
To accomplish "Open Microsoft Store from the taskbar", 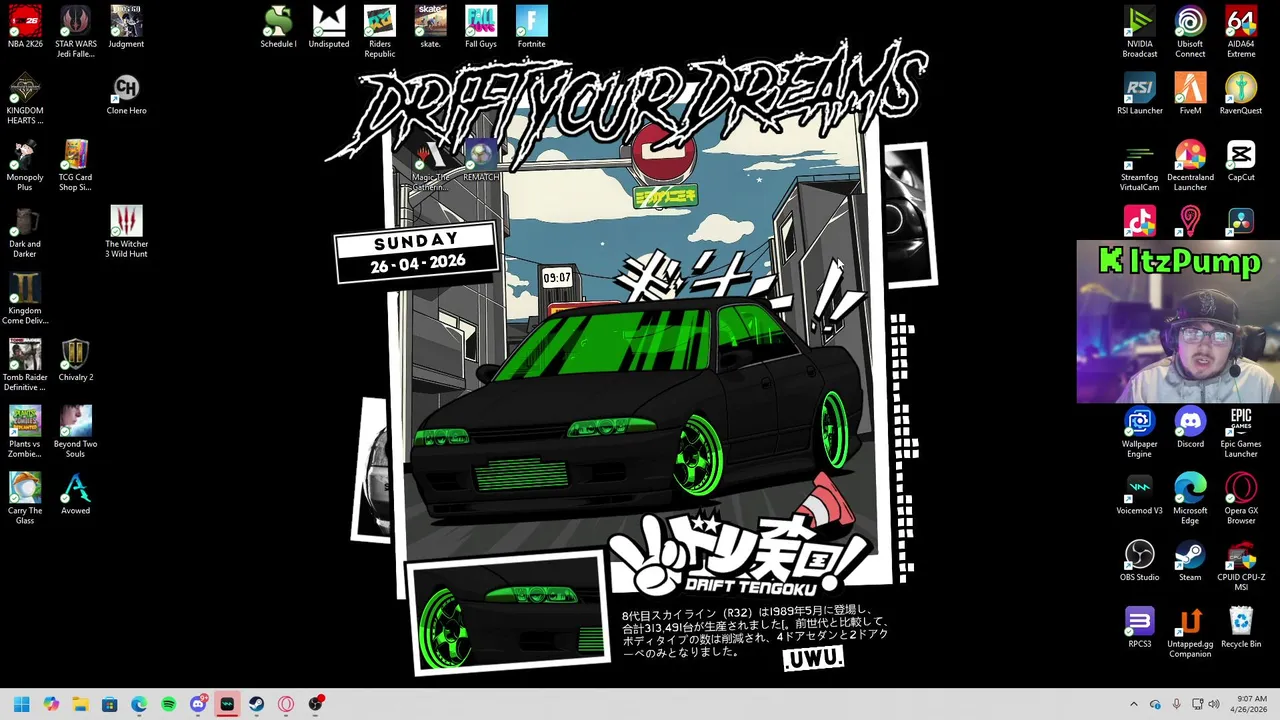I will click(110, 704).
